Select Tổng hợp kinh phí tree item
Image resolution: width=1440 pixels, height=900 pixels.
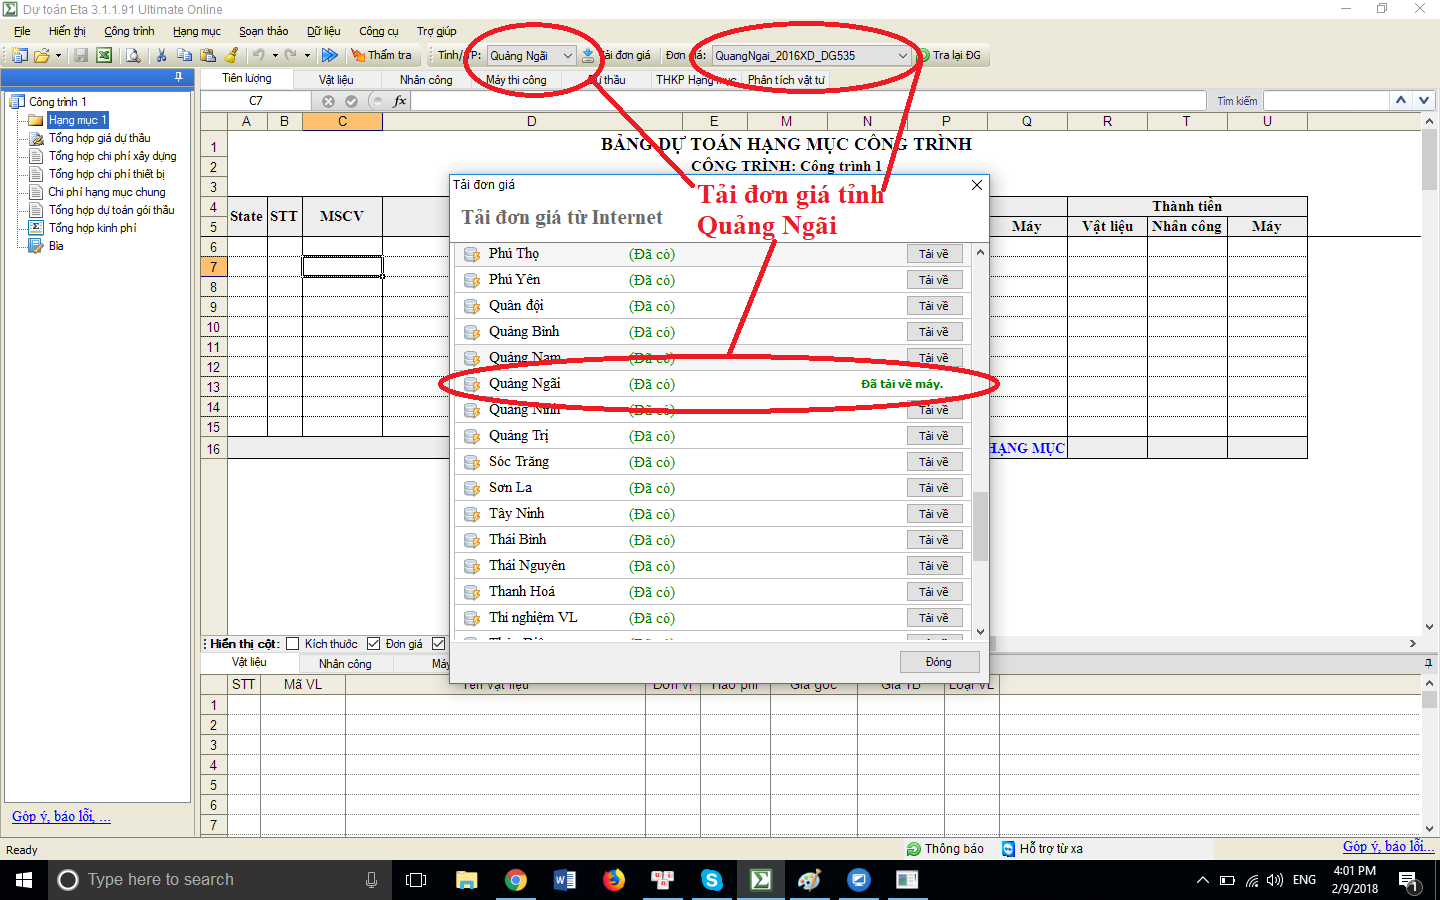(92, 228)
